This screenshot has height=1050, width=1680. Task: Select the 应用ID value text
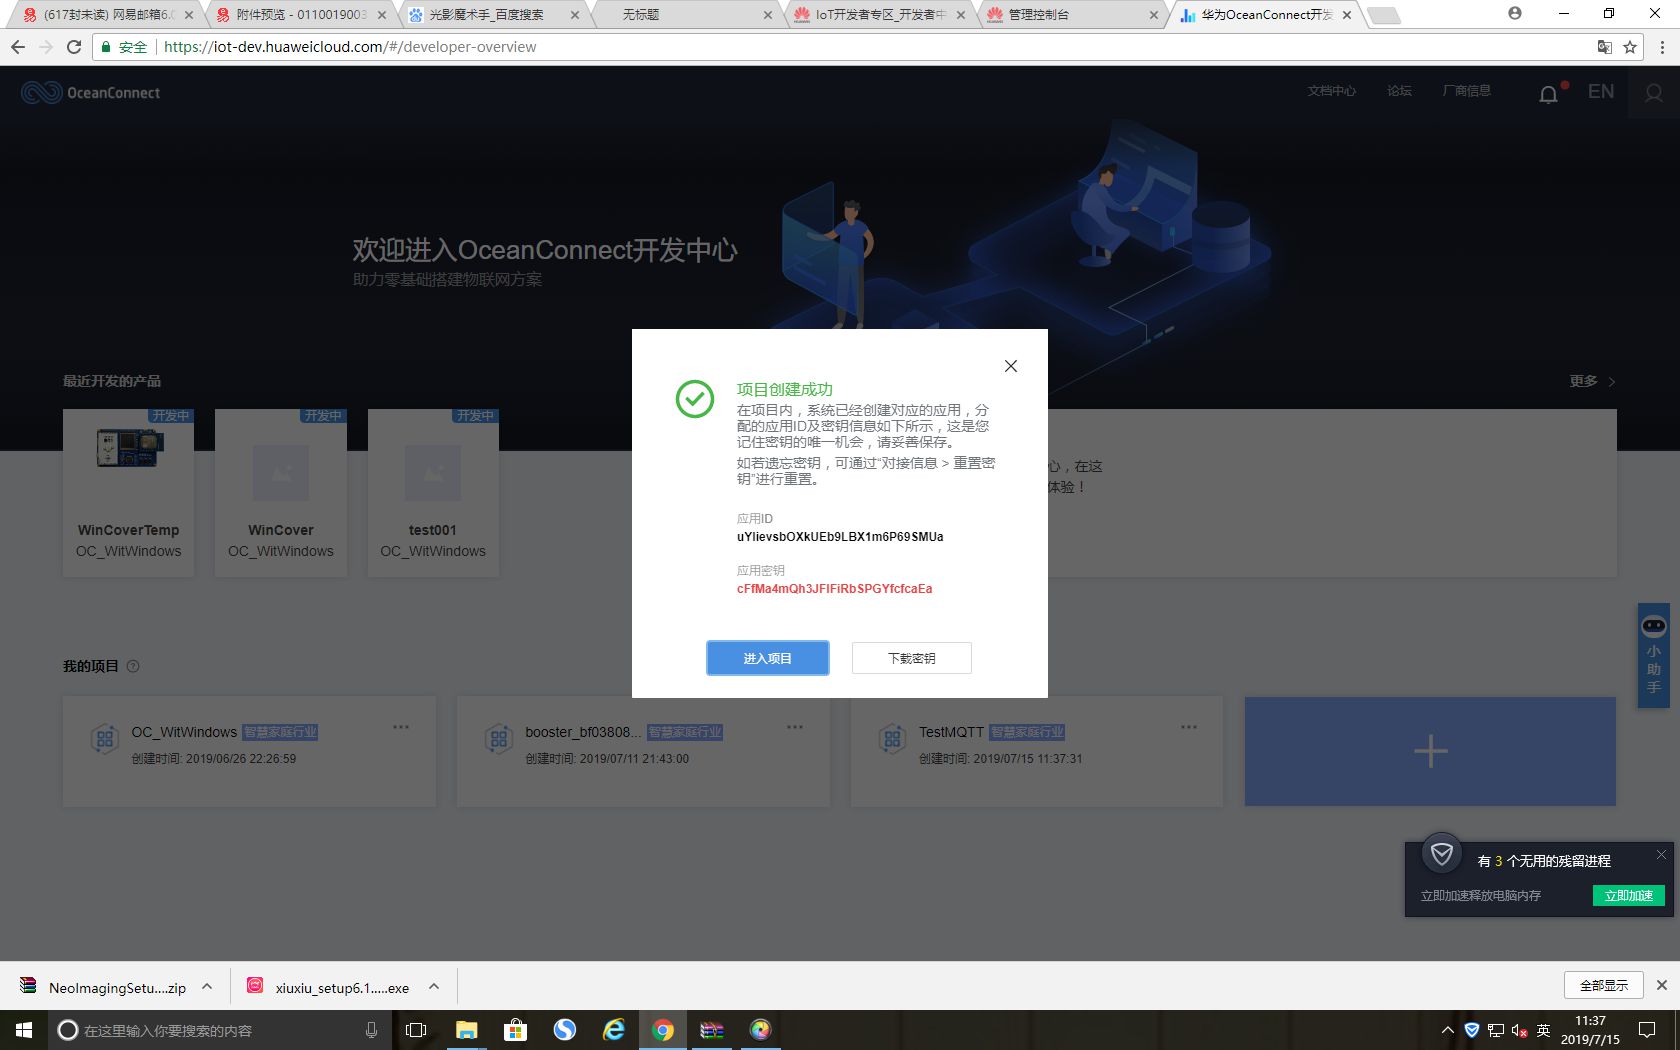pos(840,537)
